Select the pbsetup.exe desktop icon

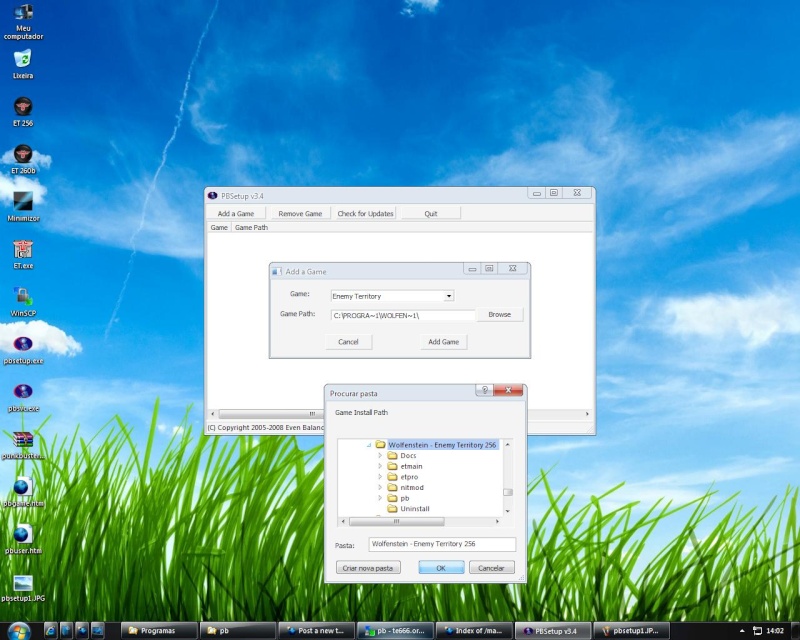pyautogui.click(x=23, y=349)
